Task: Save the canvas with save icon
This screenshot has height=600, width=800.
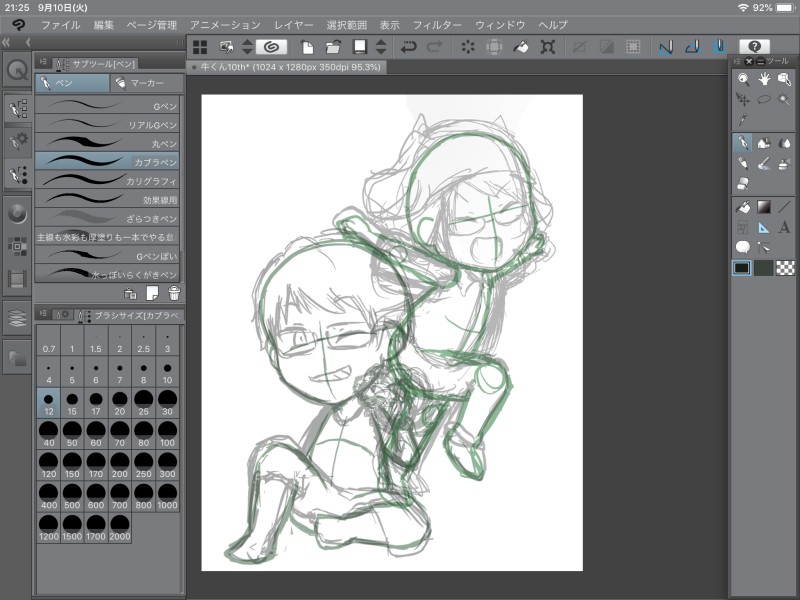Action: (360, 47)
